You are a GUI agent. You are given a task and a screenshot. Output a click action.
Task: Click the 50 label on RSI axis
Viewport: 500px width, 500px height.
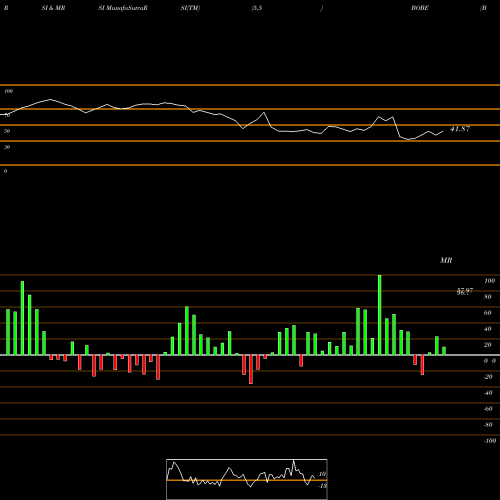[x=7, y=131]
